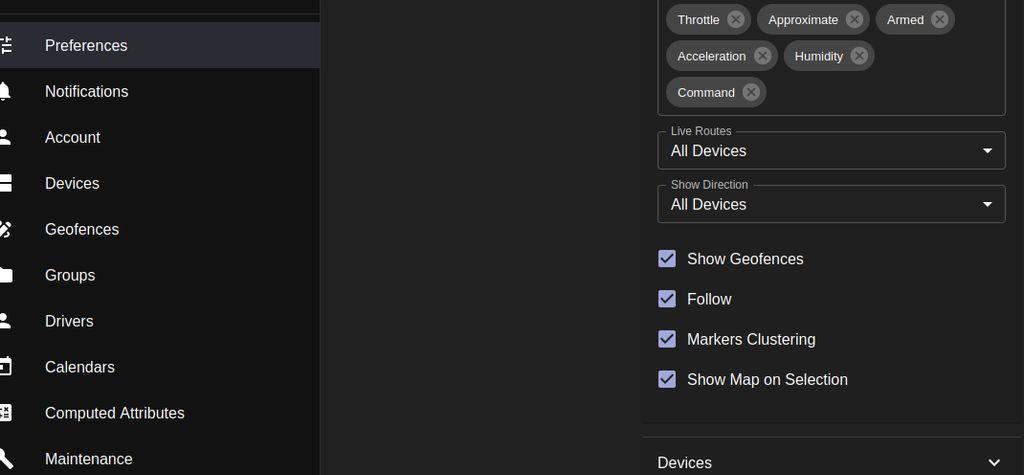Image resolution: width=1024 pixels, height=475 pixels.
Task: Remove the Throttle chip
Action: (736, 20)
